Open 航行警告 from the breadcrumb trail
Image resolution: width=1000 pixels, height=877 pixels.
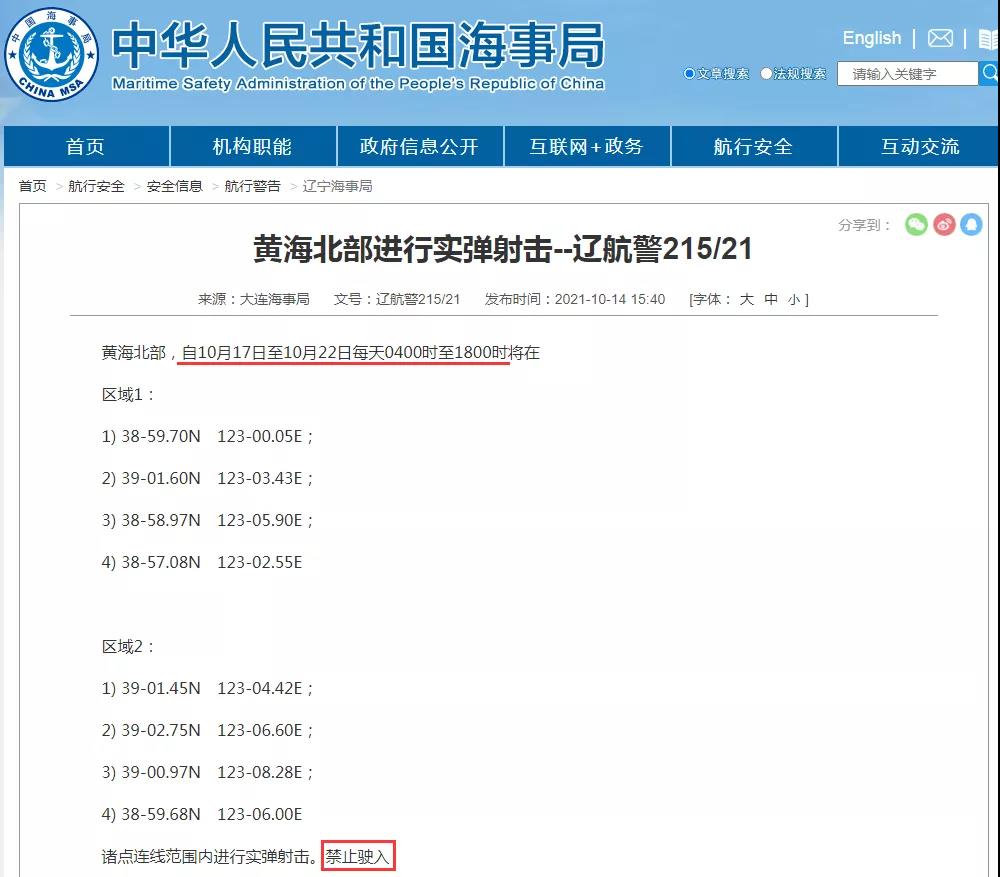[x=254, y=186]
